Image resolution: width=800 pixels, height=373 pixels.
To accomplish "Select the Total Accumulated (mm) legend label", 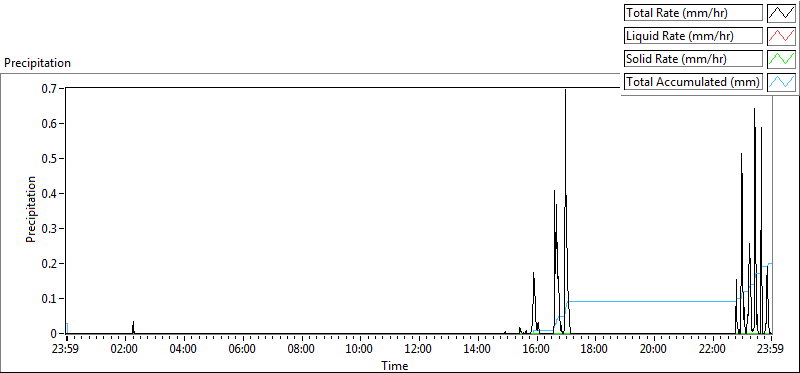I will coord(694,82).
